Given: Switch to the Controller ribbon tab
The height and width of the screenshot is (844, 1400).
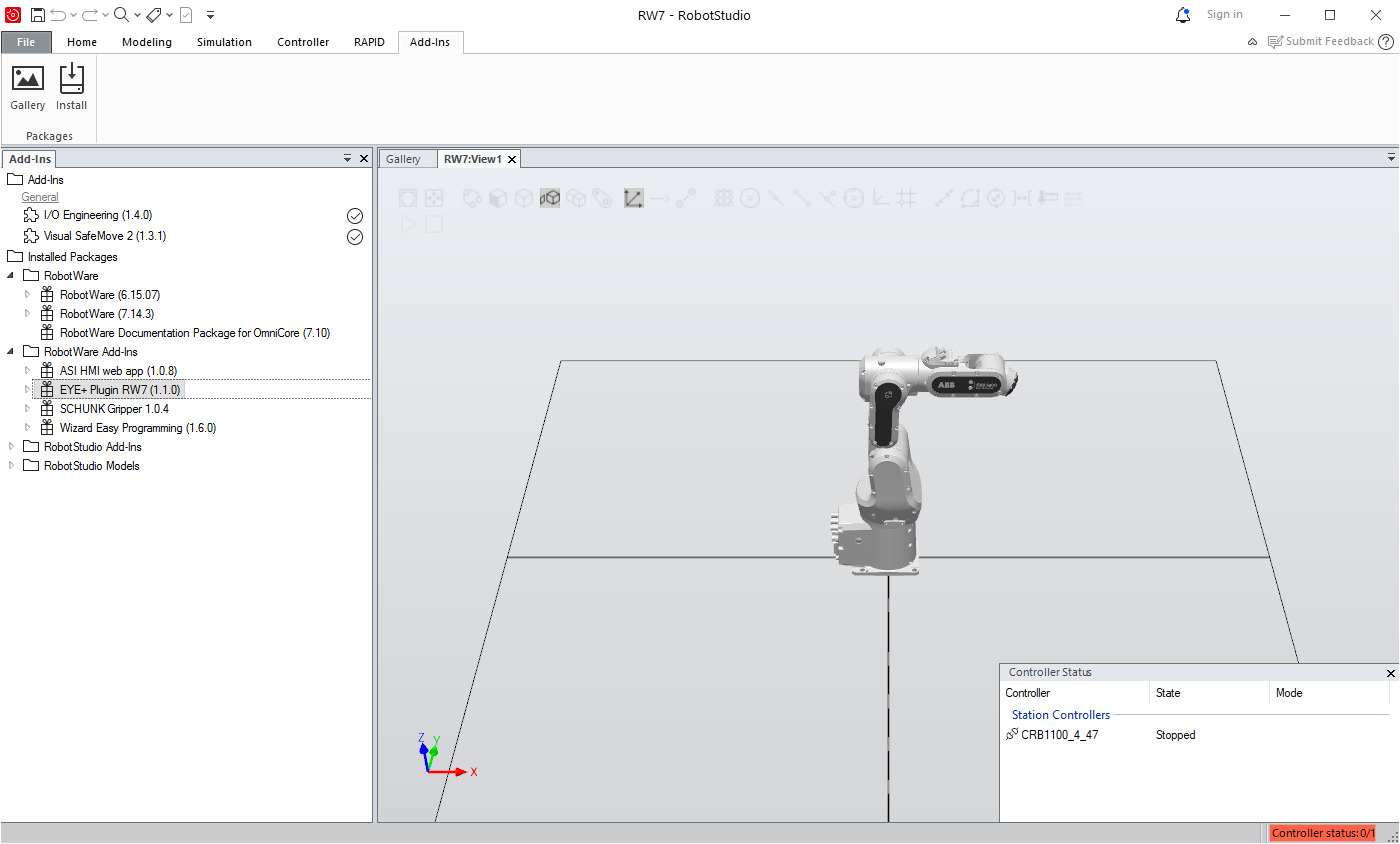Looking at the screenshot, I should tap(303, 42).
